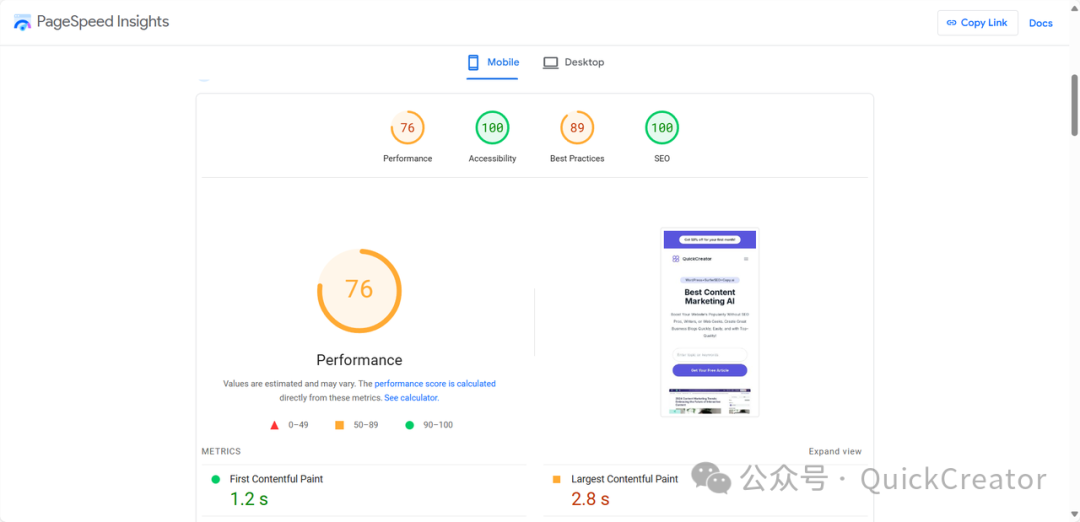This screenshot has width=1080, height=522.
Task: Click the Performance score 76 gauge
Action: click(x=407, y=128)
